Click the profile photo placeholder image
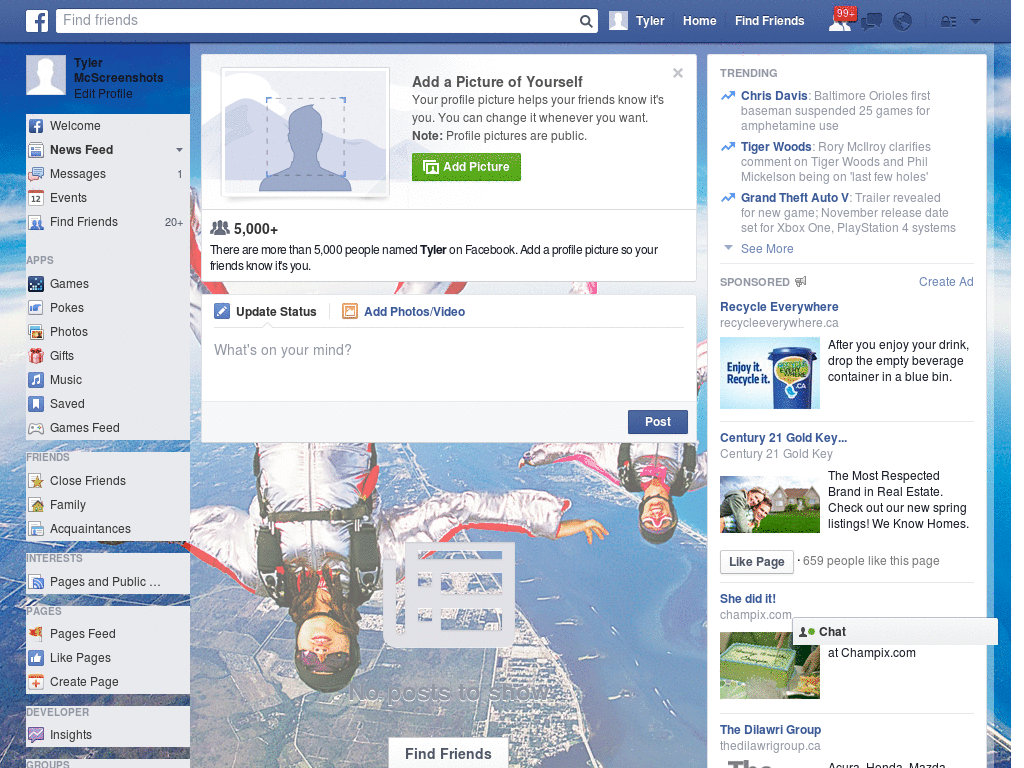The height and width of the screenshot is (768, 1024). (305, 133)
